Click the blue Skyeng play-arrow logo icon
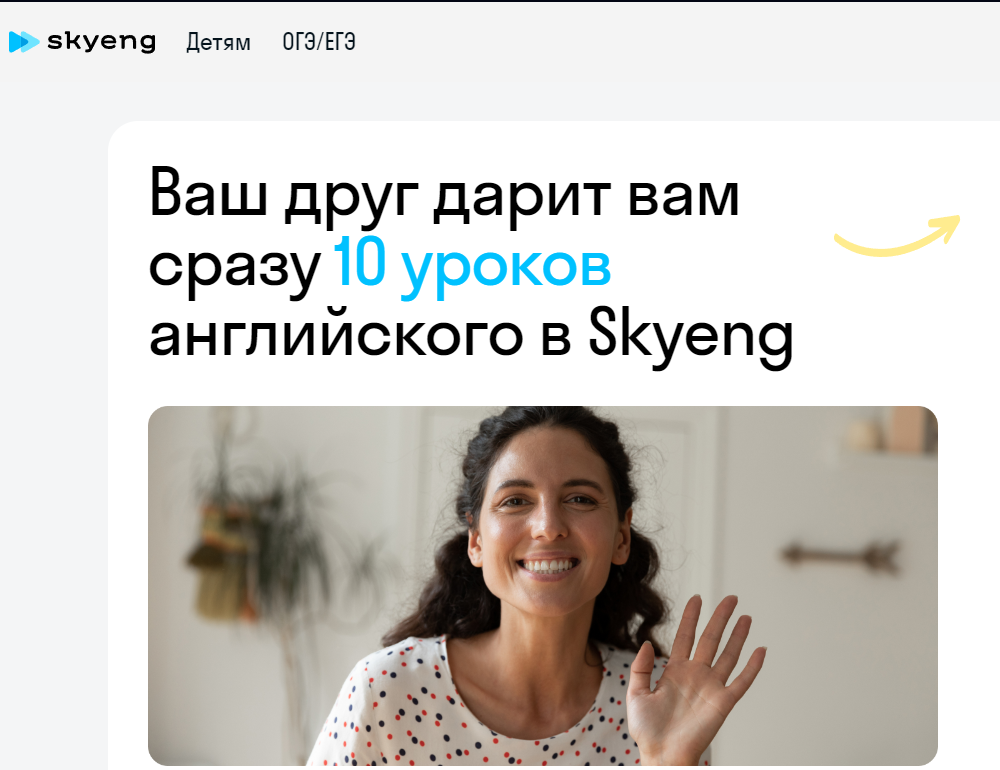 24,41
